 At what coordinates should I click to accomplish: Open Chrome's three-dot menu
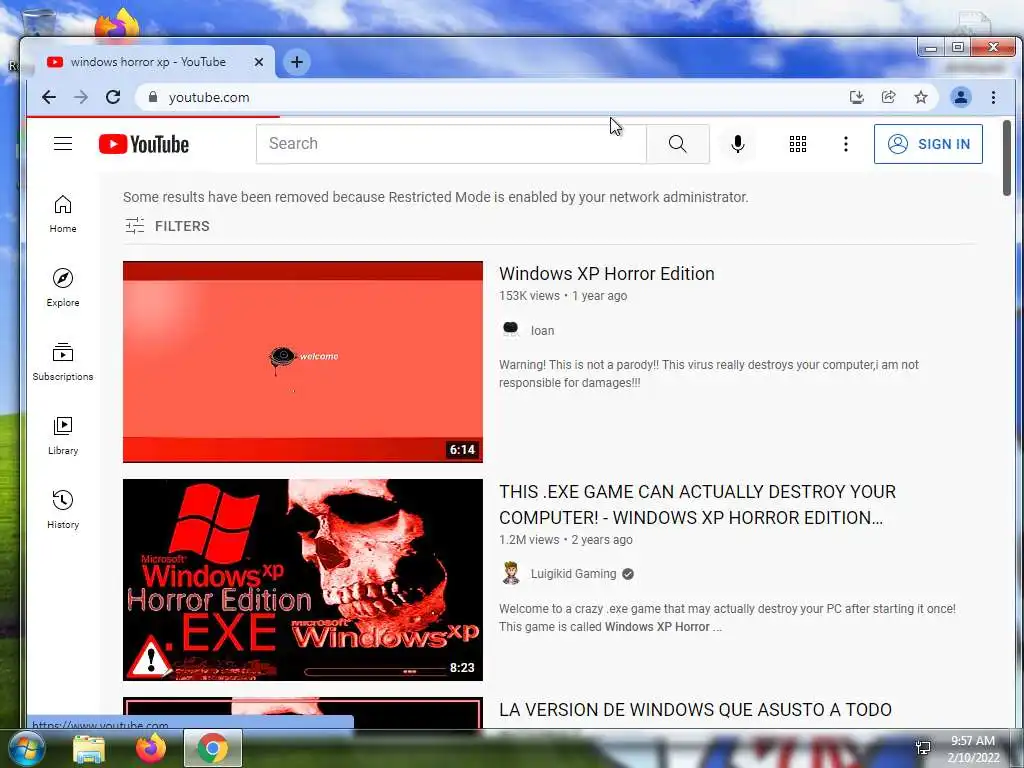(x=993, y=97)
